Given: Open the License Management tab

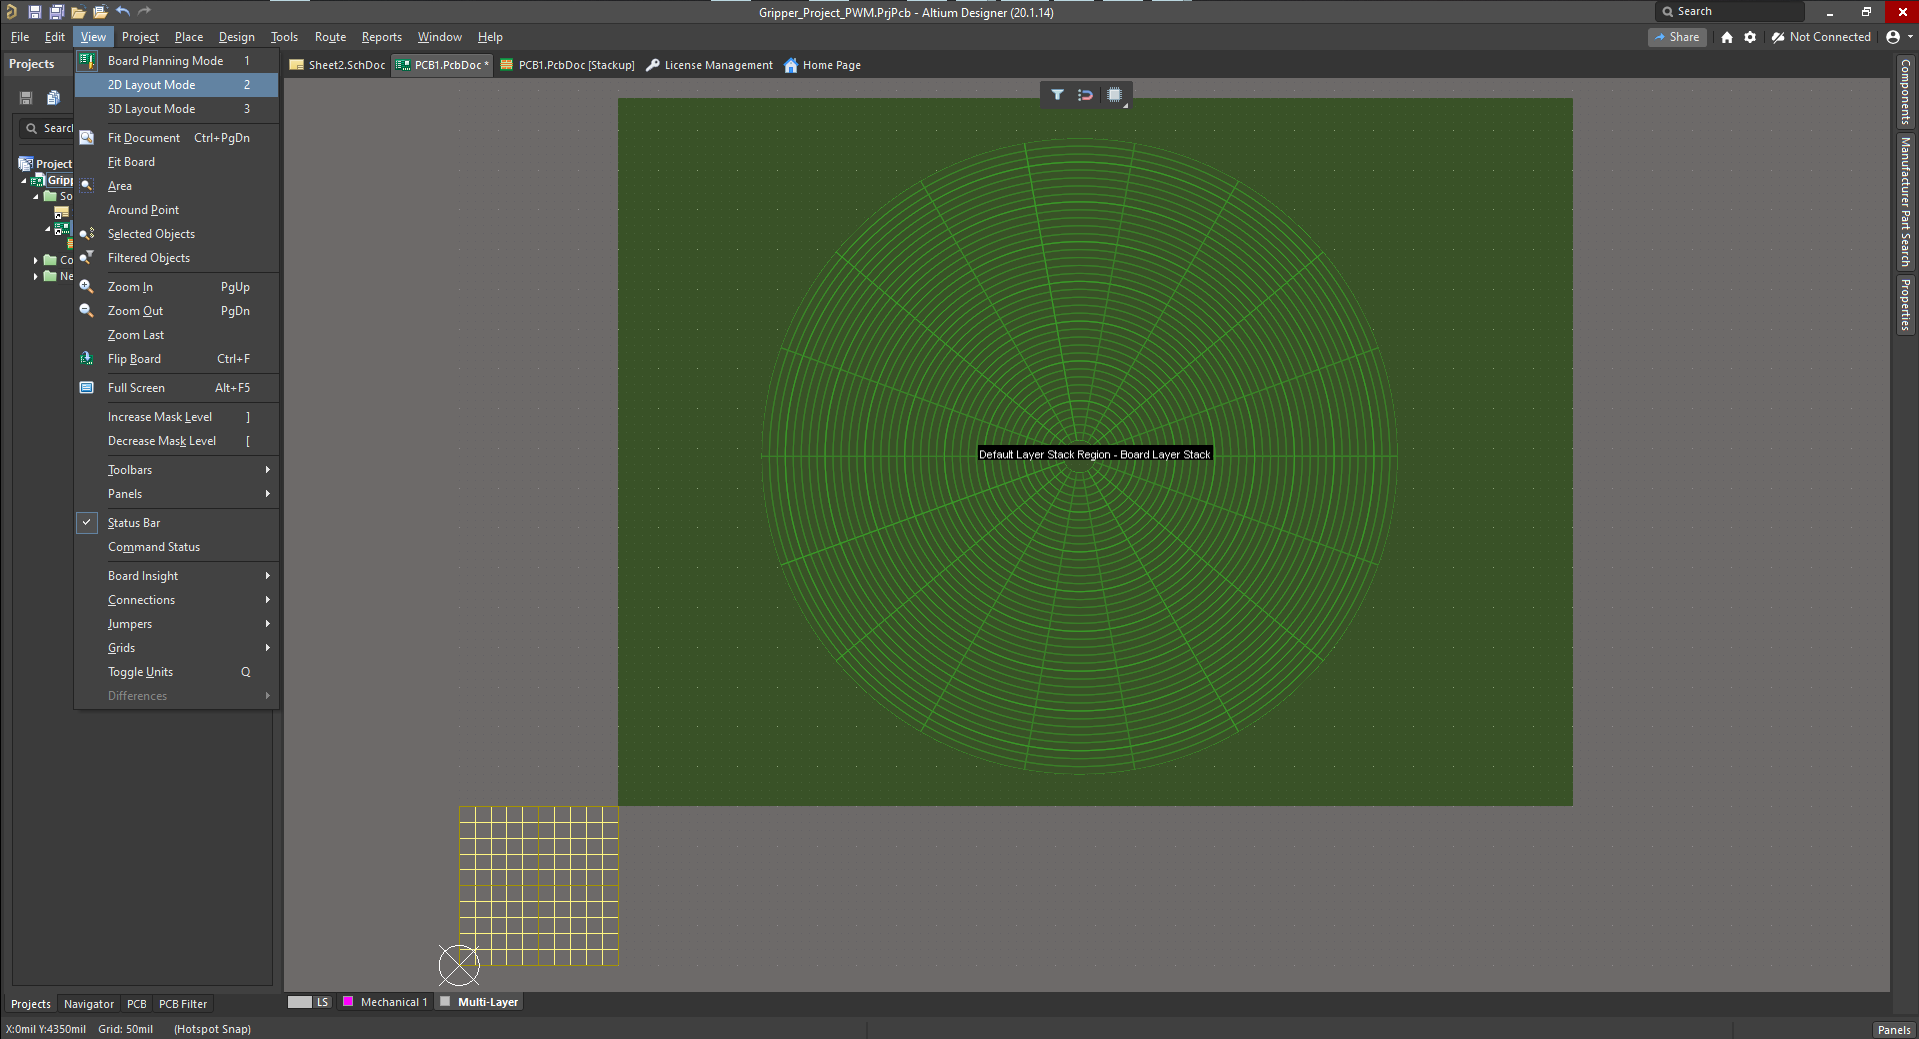Looking at the screenshot, I should pos(709,65).
